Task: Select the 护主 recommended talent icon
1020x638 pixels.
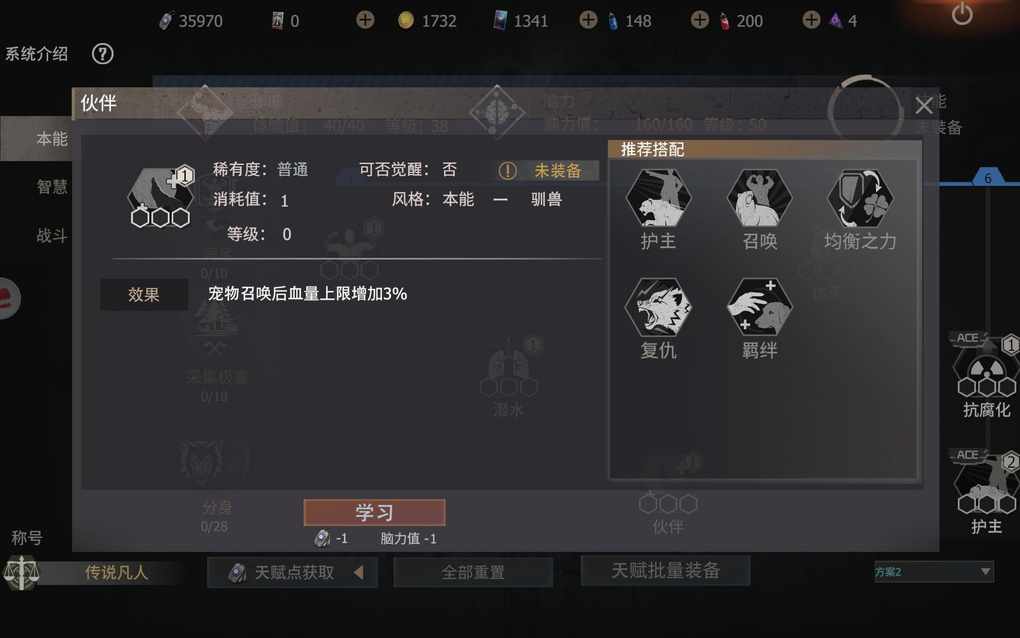Action: [x=658, y=198]
